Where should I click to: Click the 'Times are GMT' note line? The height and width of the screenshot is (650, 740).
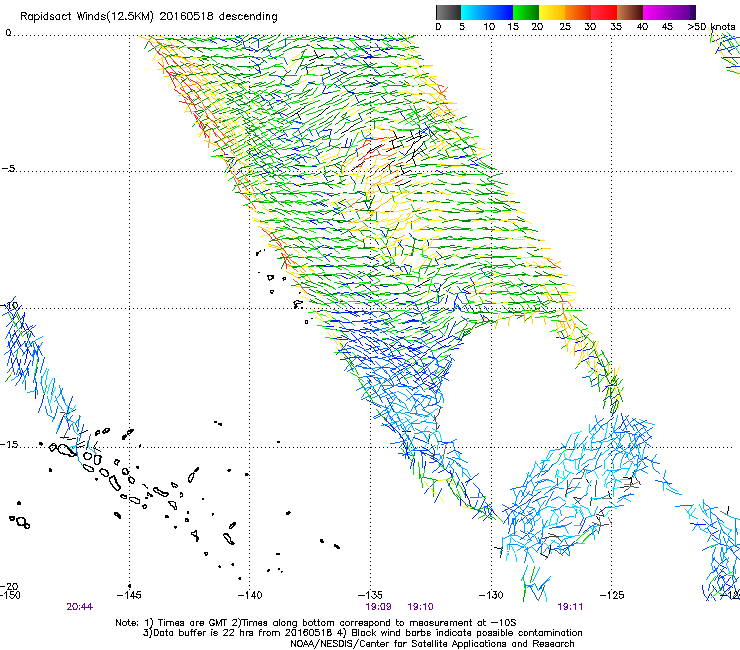pos(316,623)
